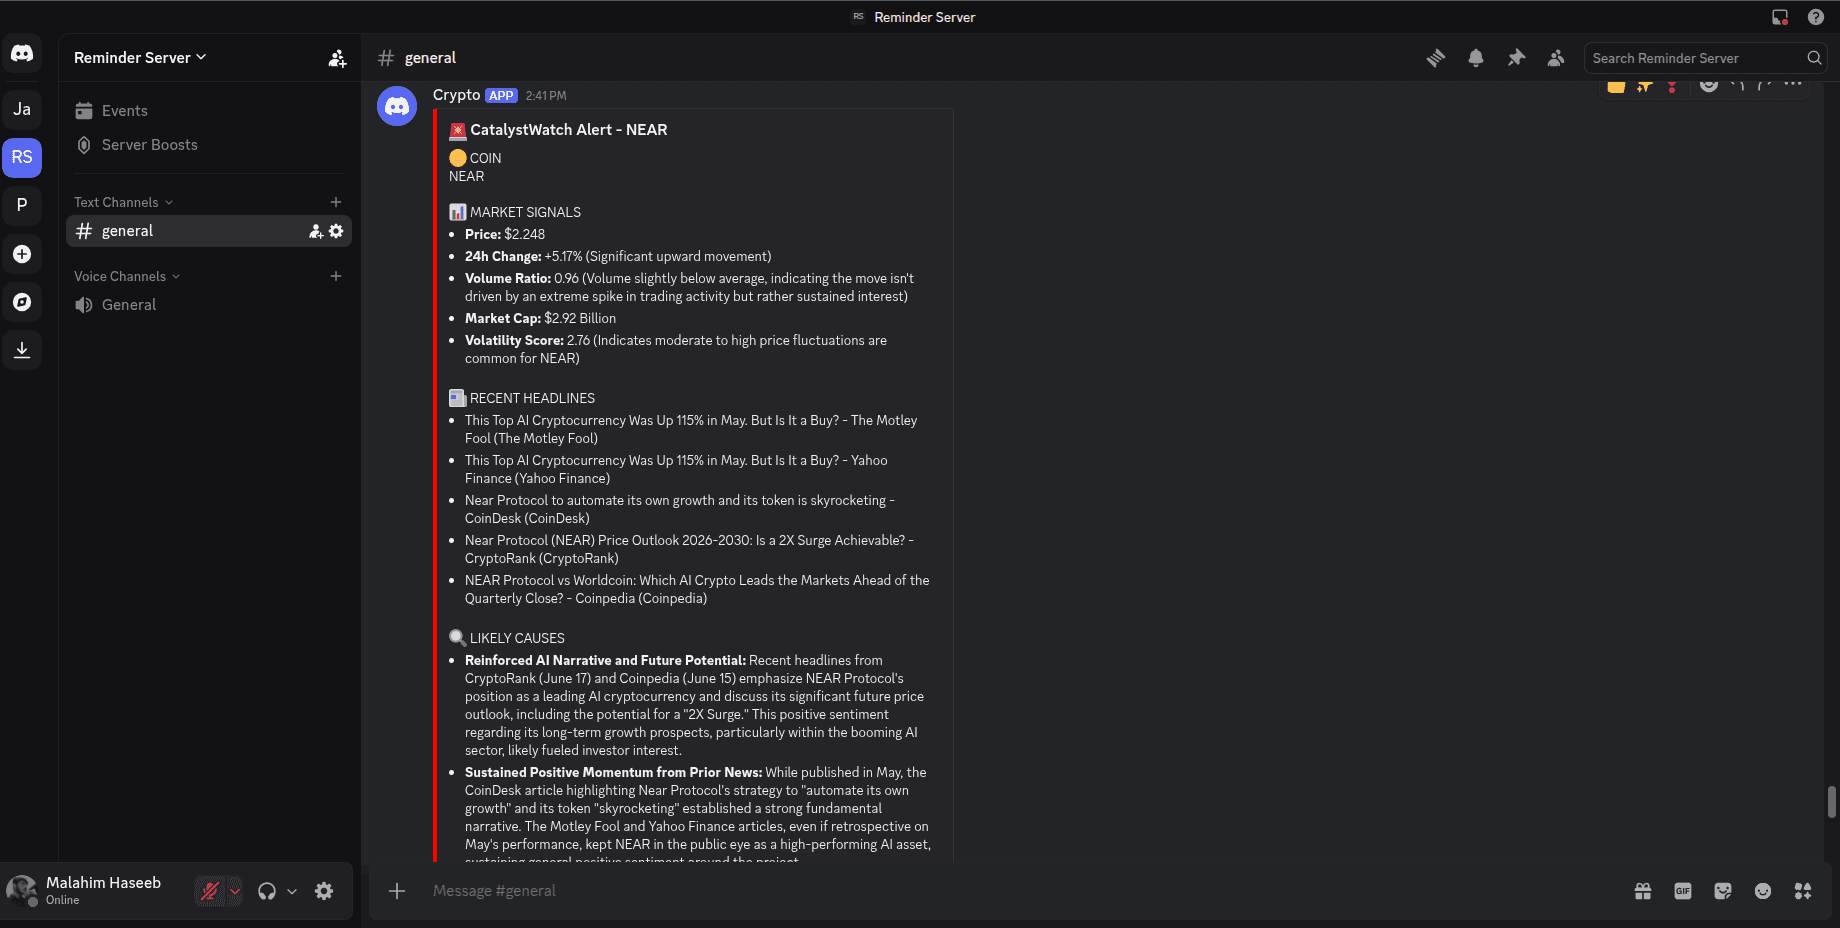Image resolution: width=1840 pixels, height=928 pixels.
Task: Invite people to Reminder Server icon
Action: click(337, 58)
